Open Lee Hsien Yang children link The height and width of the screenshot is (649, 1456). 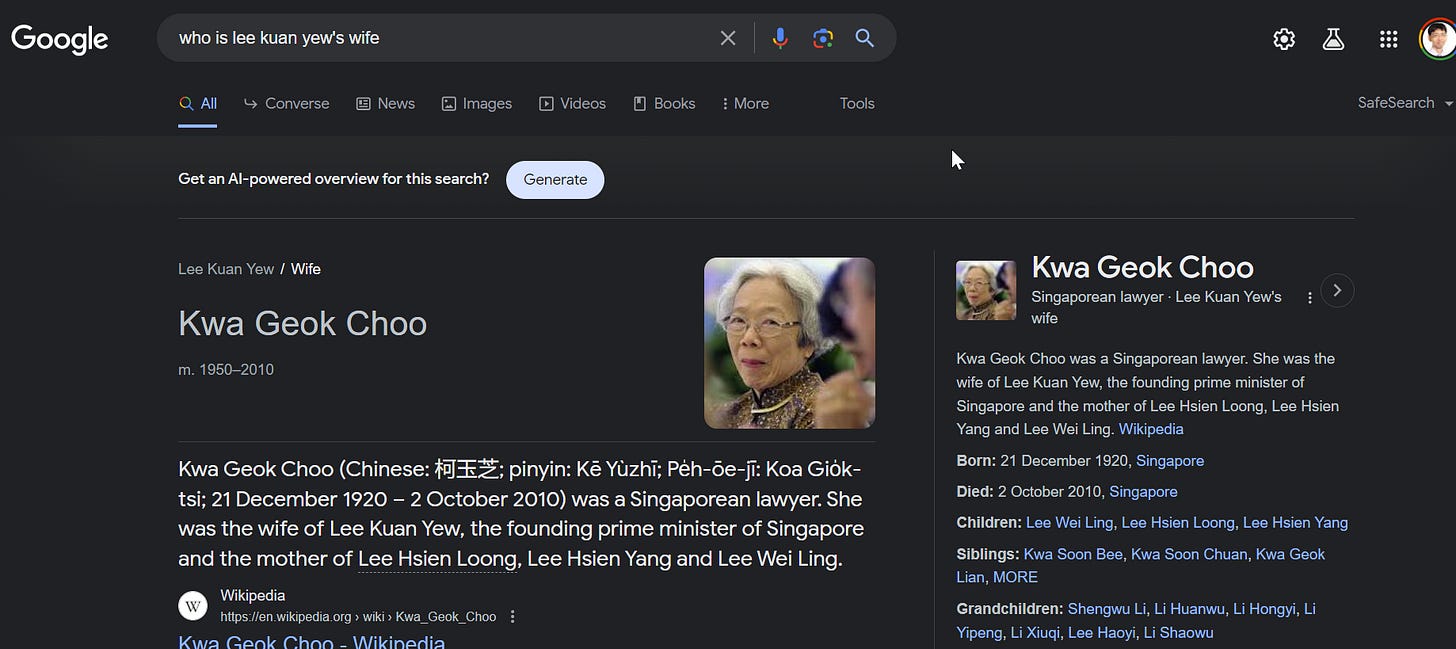[x=1295, y=523]
